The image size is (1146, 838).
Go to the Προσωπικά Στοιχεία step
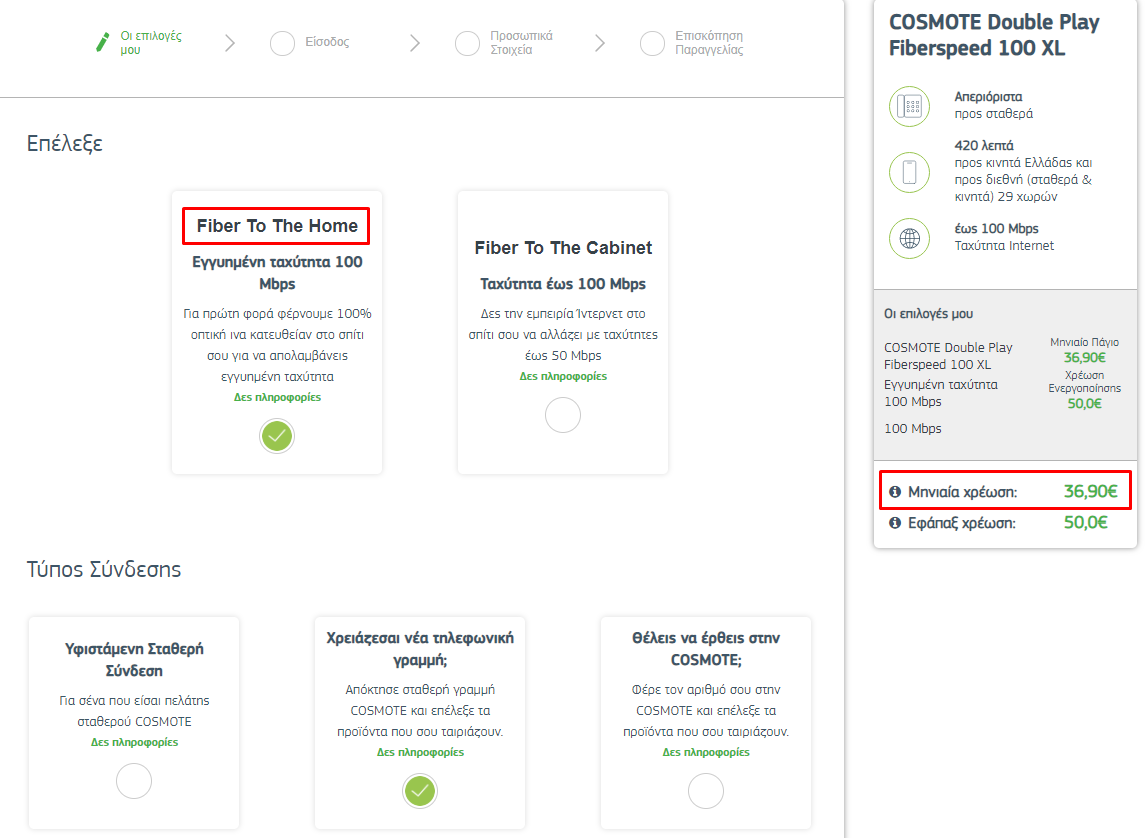(x=521, y=42)
